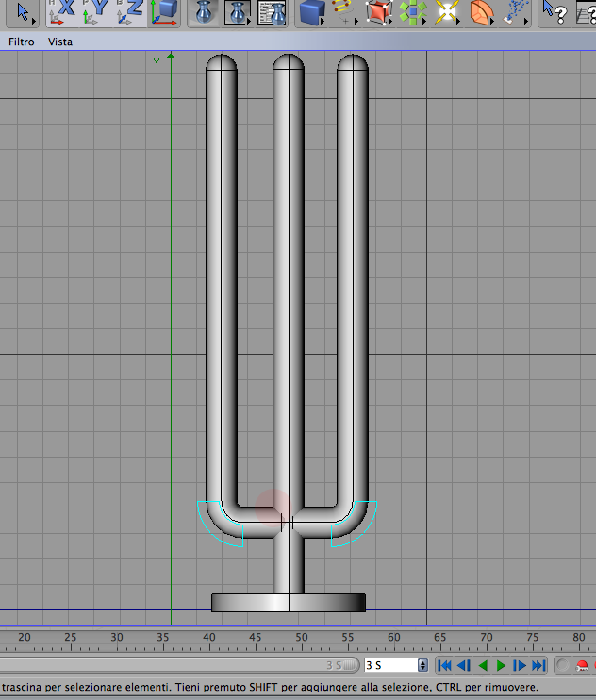Click the gray record keyframe button
The height and width of the screenshot is (700, 596).
[563, 666]
